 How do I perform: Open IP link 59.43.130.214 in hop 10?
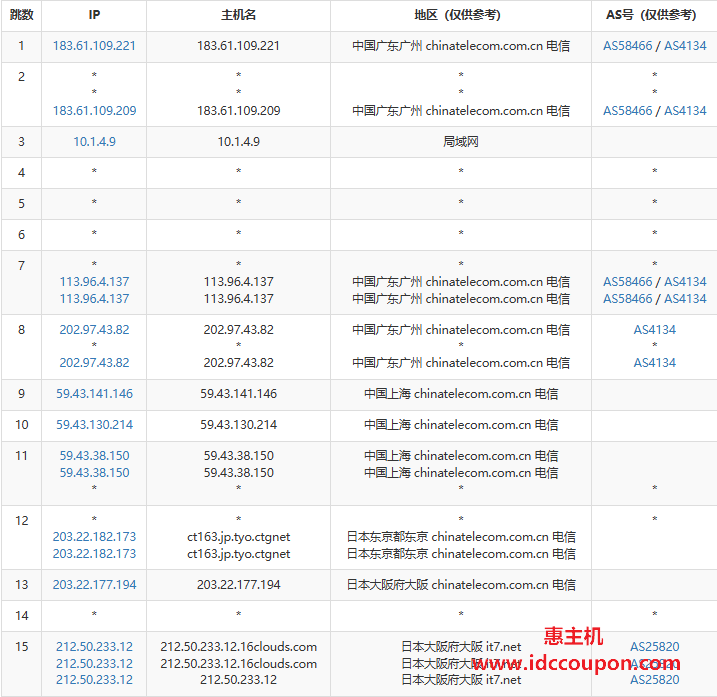[x=94, y=425]
